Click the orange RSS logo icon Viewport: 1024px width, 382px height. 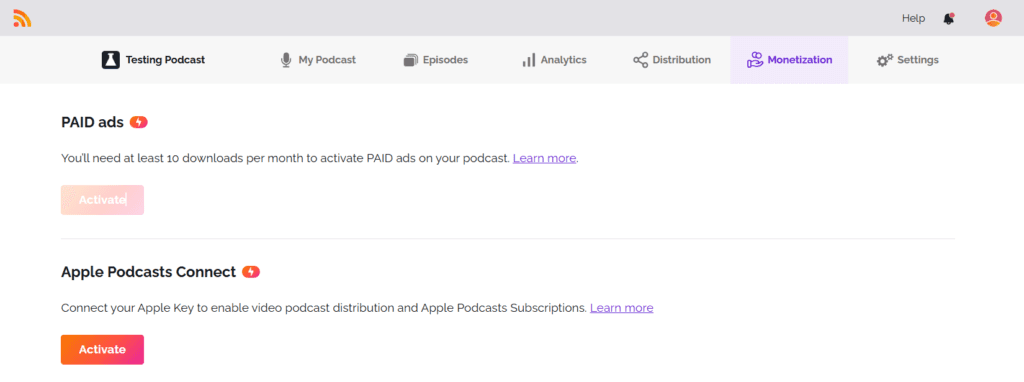pos(22,18)
